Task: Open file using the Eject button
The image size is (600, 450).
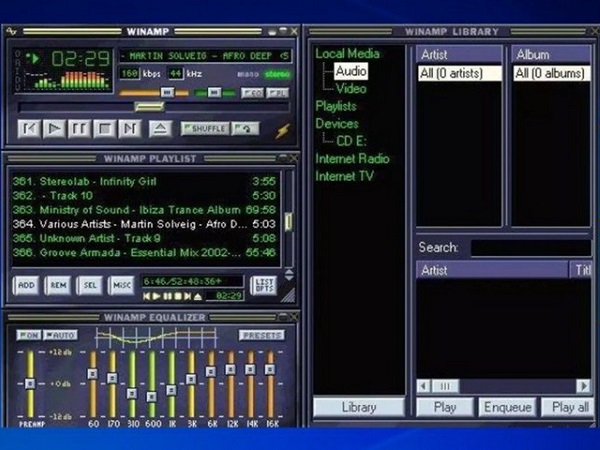Action: click(160, 129)
